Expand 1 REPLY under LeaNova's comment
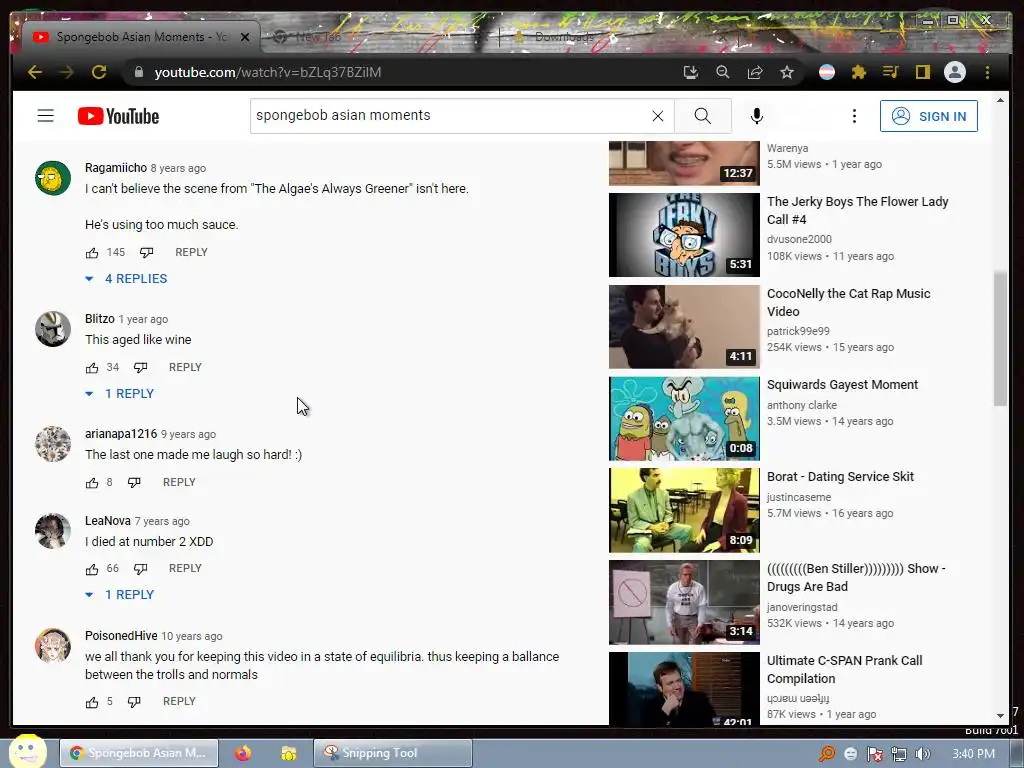The height and width of the screenshot is (768, 1024). [120, 595]
